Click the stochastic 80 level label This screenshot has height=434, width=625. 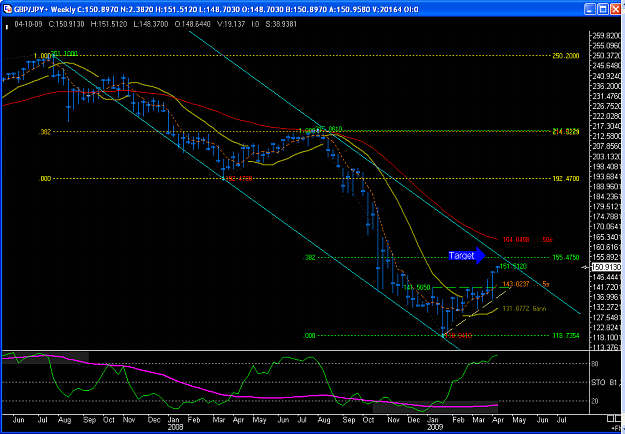tap(594, 364)
